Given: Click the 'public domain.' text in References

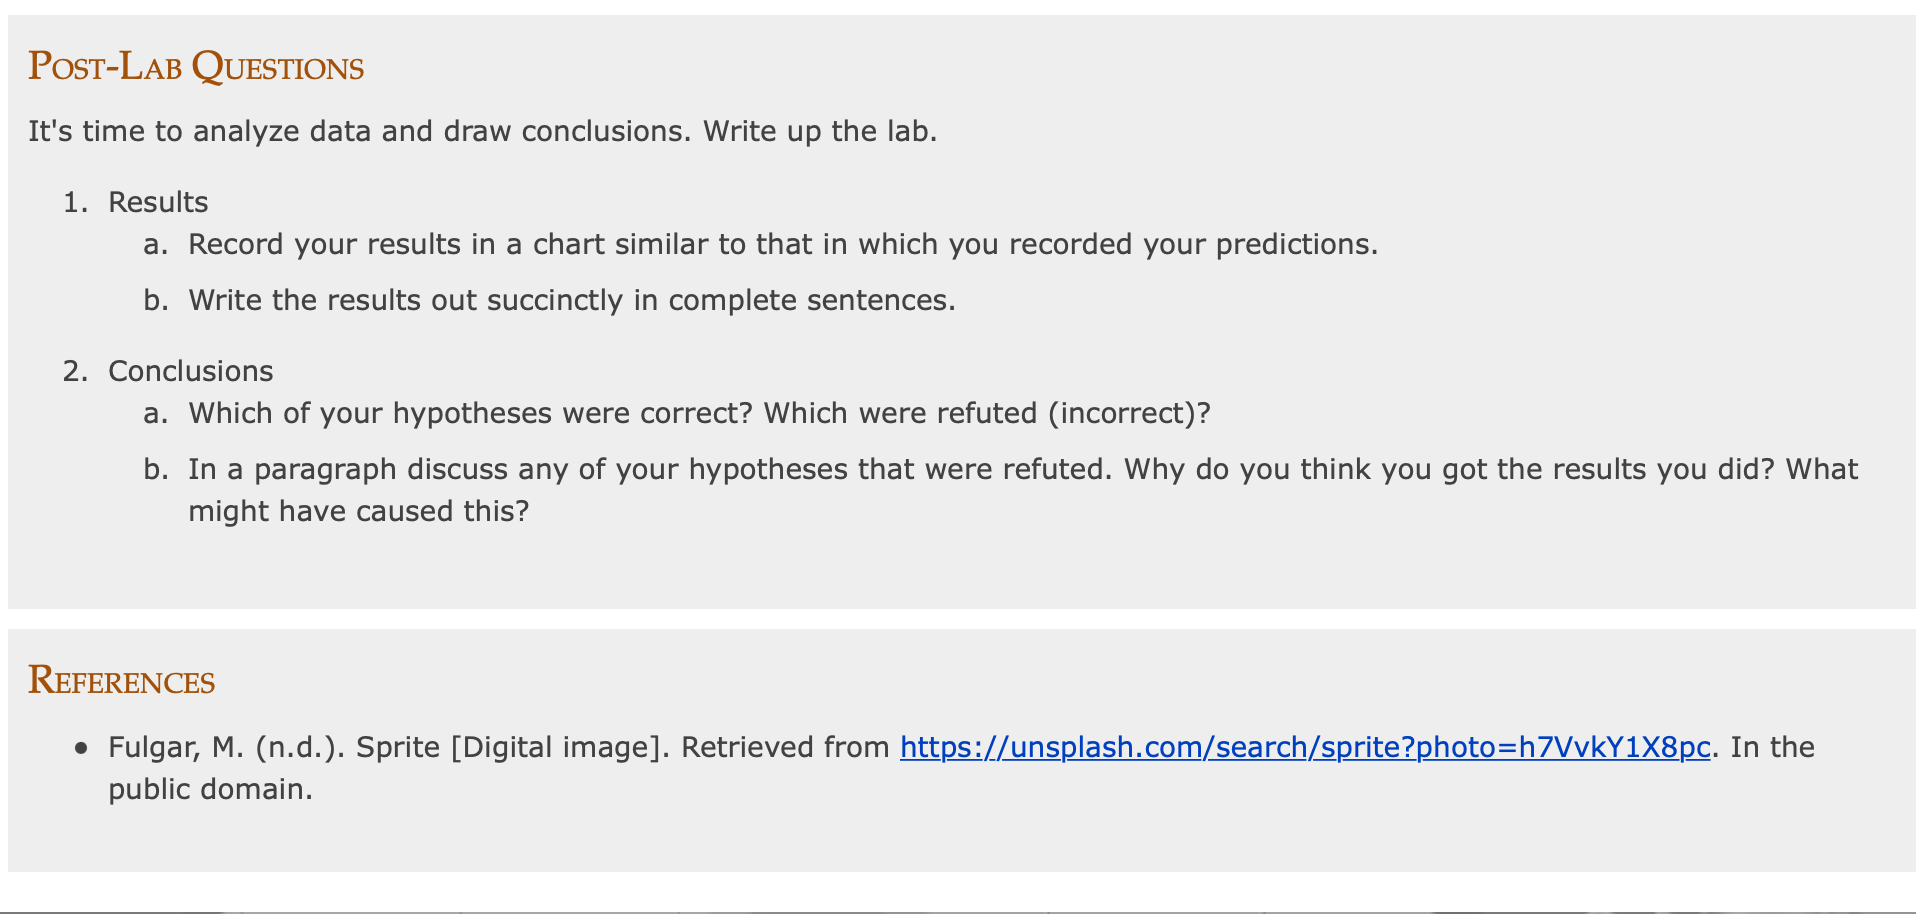Looking at the screenshot, I should coord(211,789).
